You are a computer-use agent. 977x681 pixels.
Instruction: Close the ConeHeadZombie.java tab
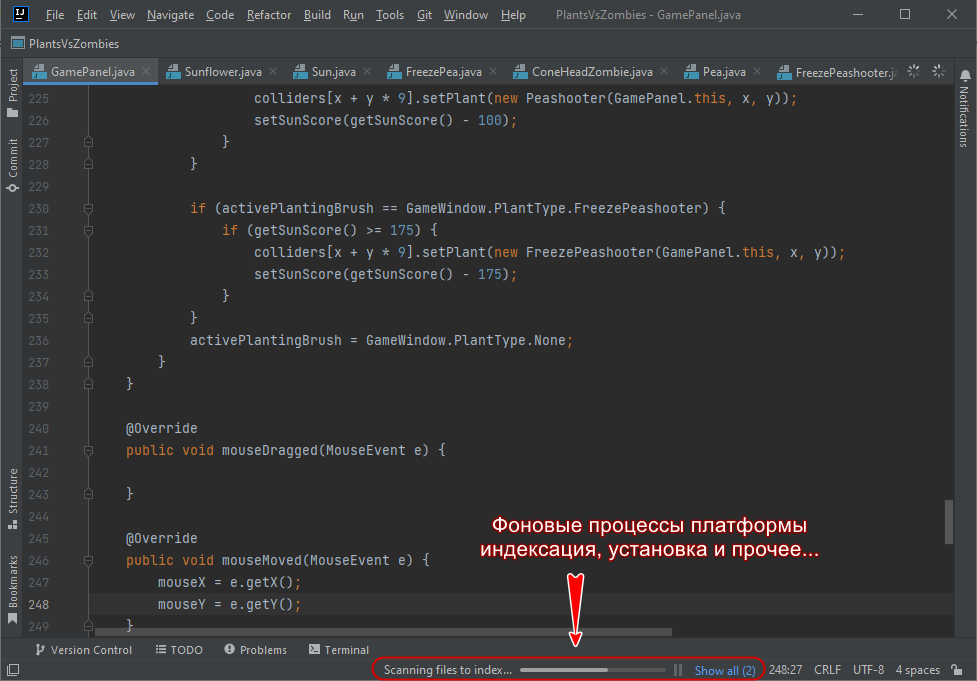664,71
